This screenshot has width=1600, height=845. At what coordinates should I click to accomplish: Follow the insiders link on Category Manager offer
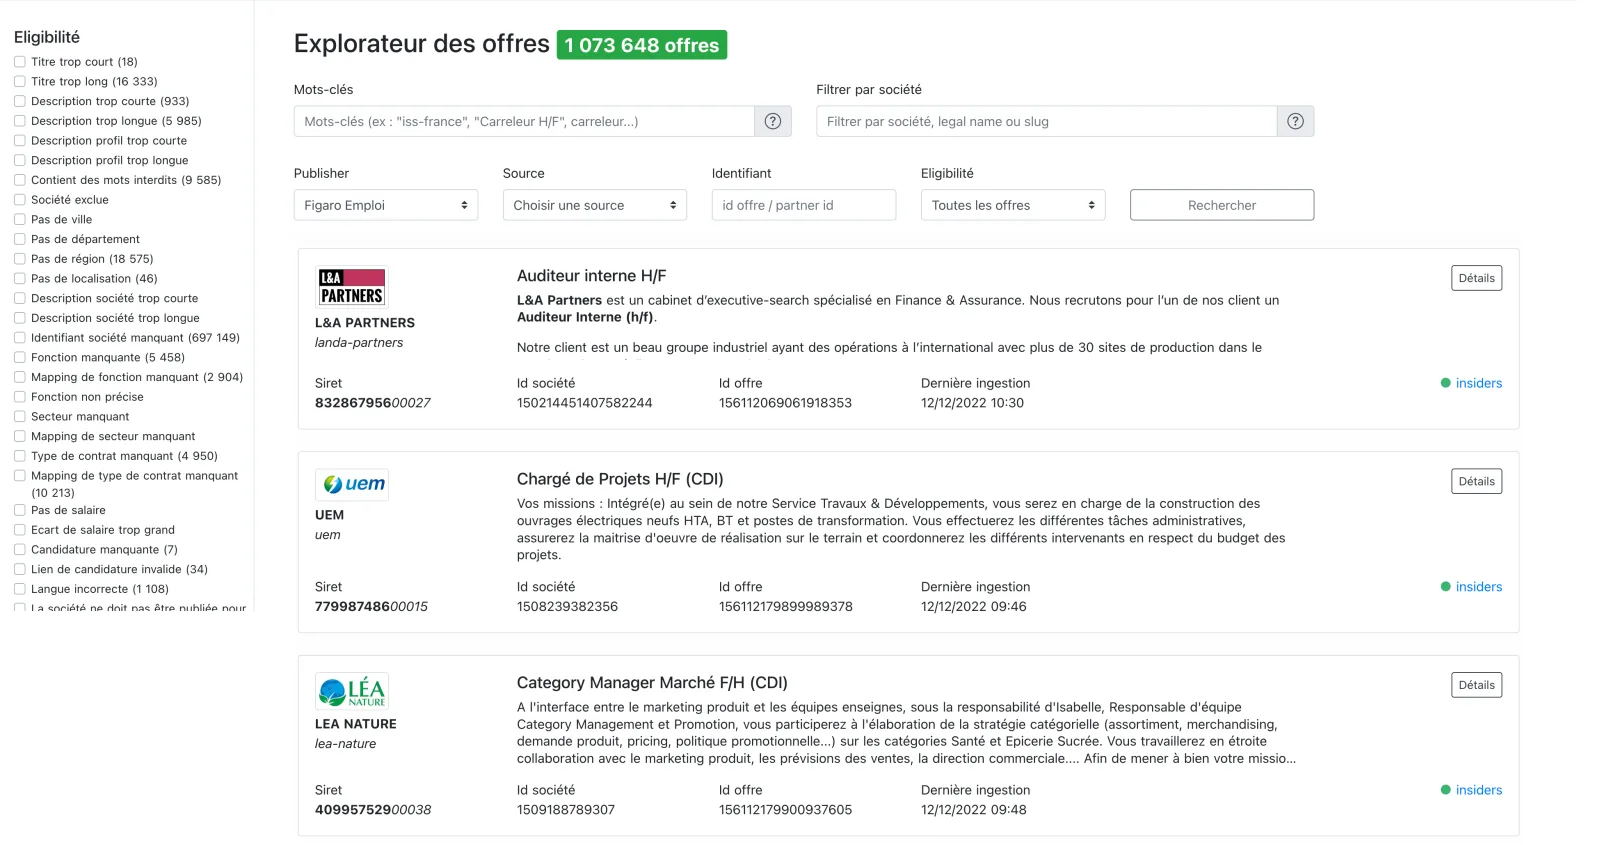coord(1479,790)
